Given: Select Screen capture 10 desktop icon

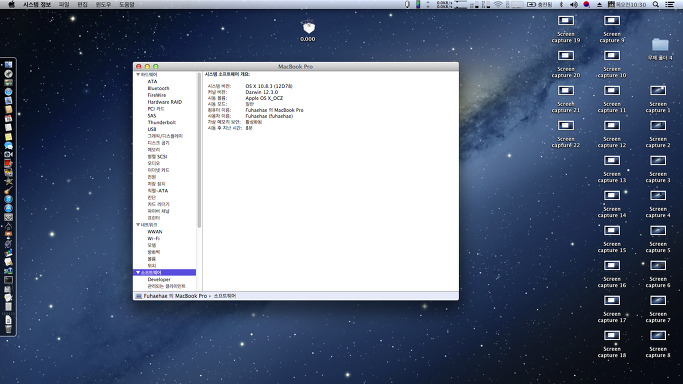Looking at the screenshot, I should pos(612,56).
